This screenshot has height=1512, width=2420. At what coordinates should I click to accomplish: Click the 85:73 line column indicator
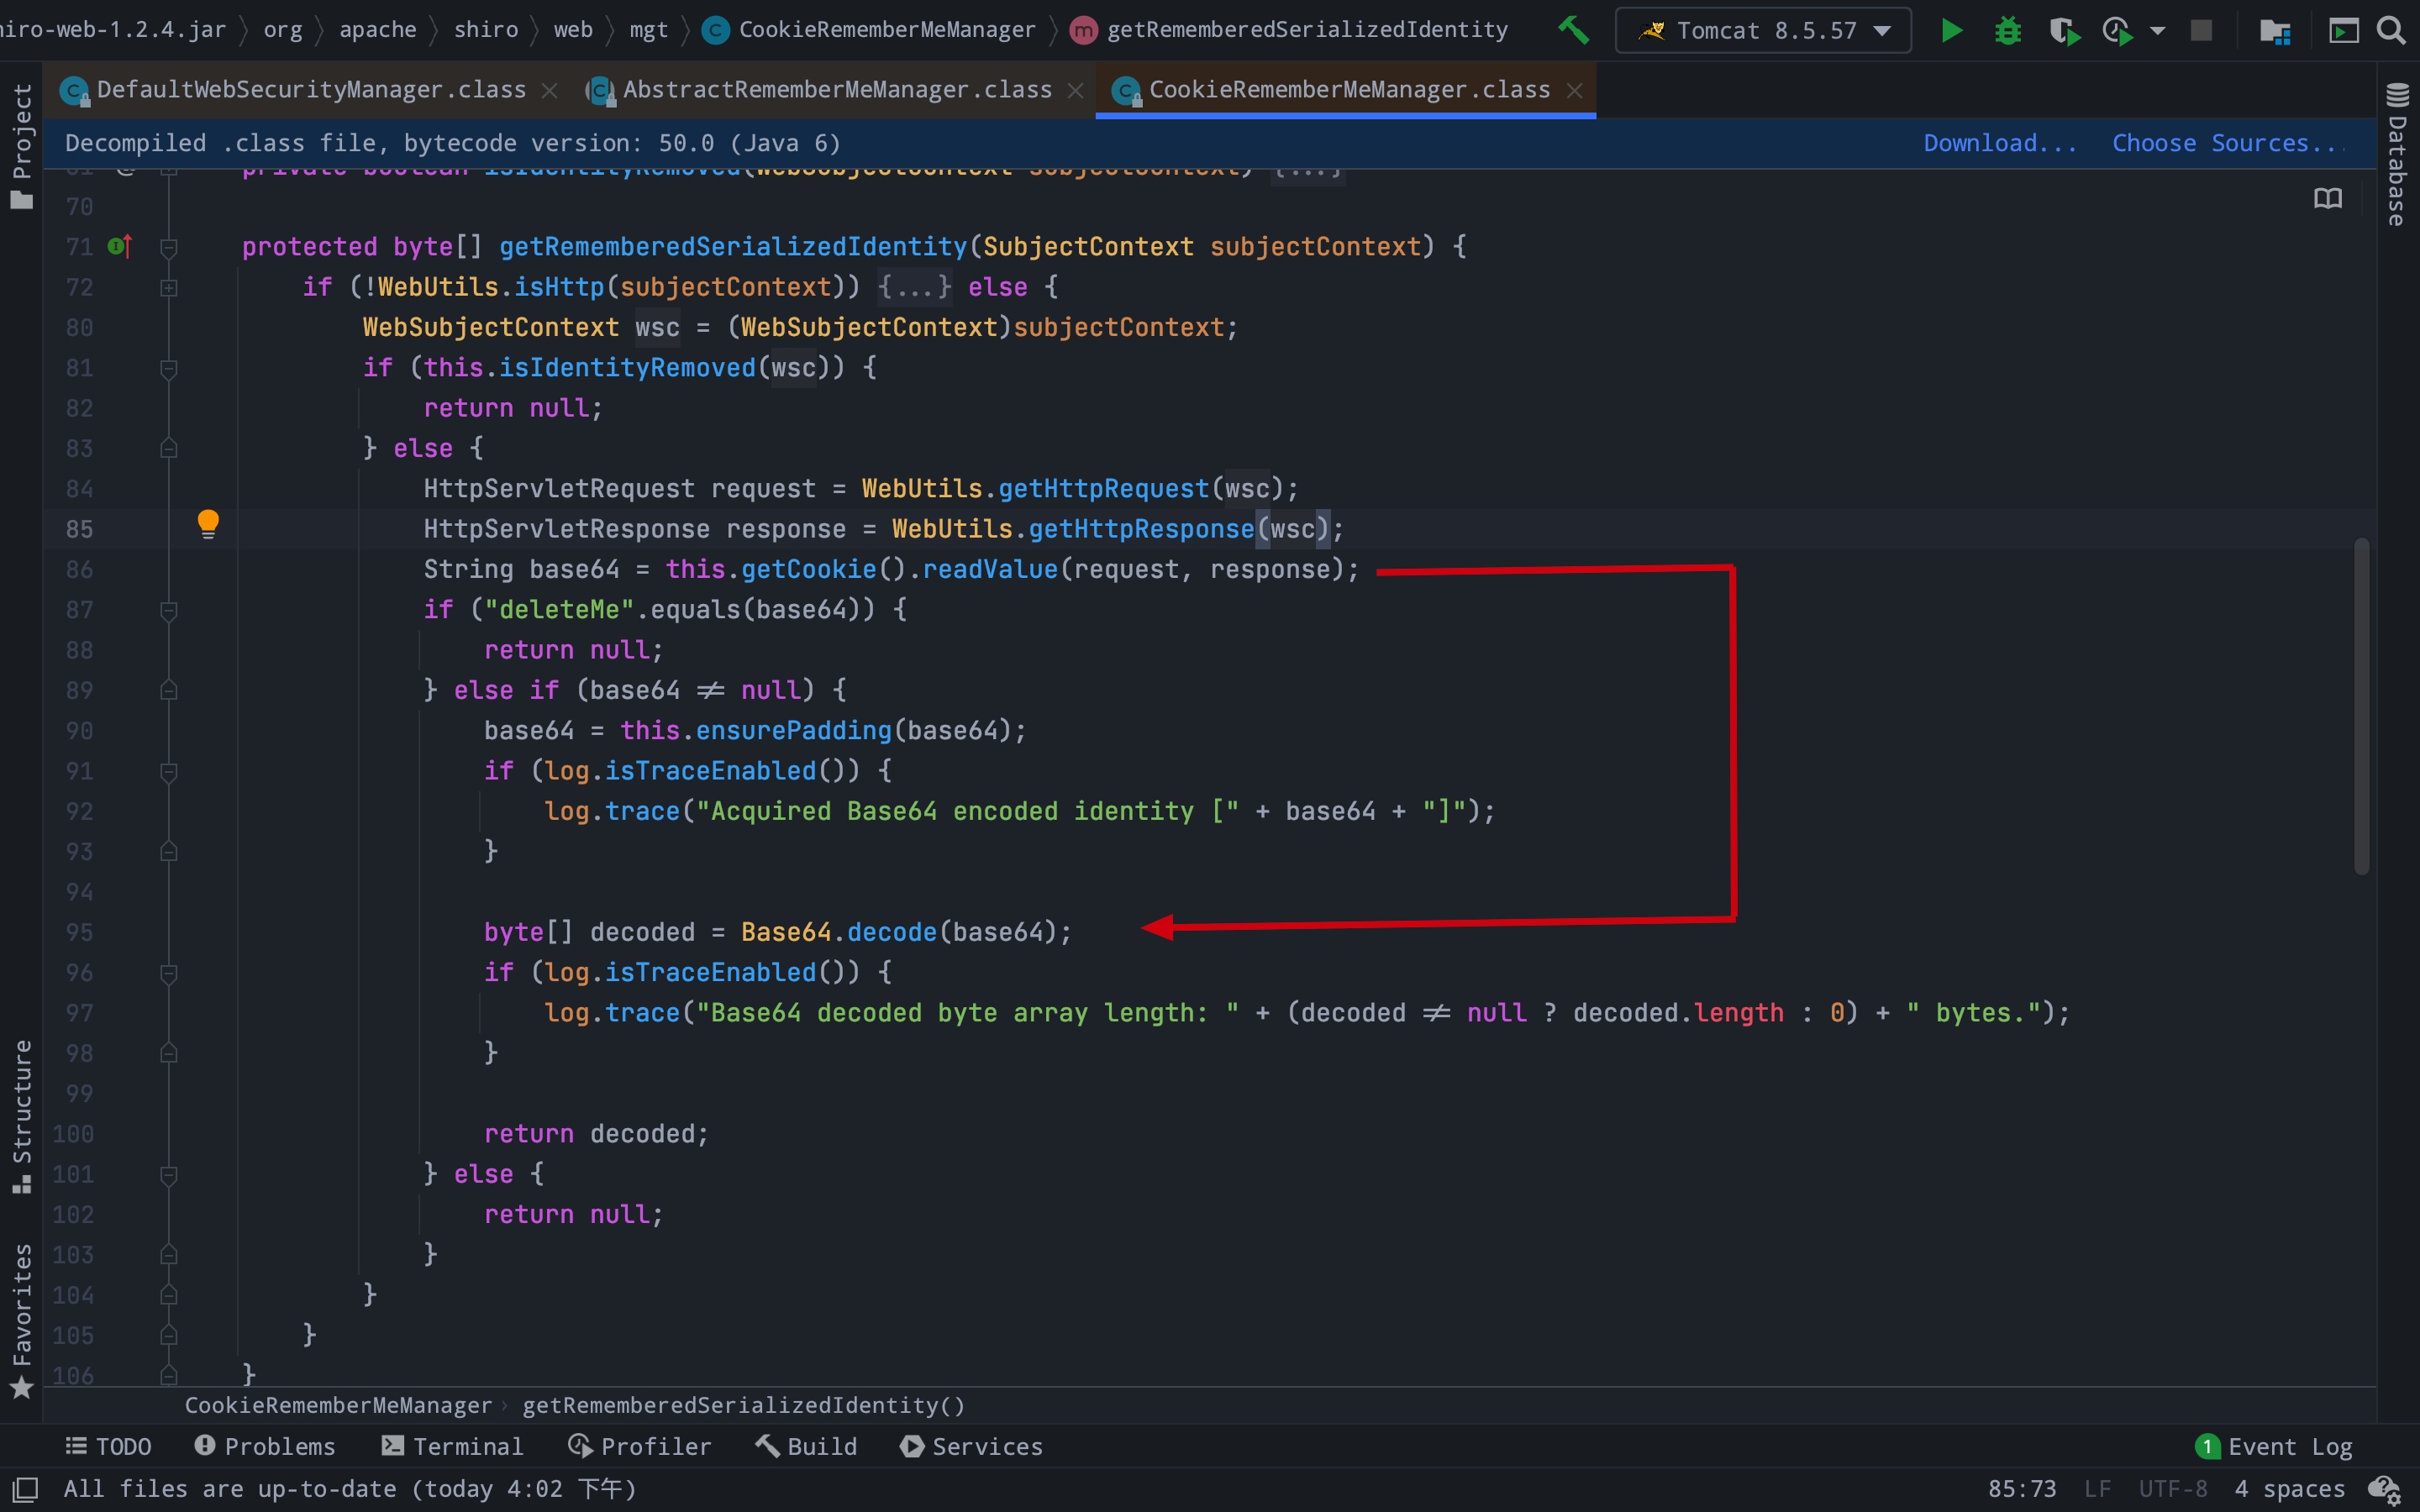[x=2021, y=1489]
